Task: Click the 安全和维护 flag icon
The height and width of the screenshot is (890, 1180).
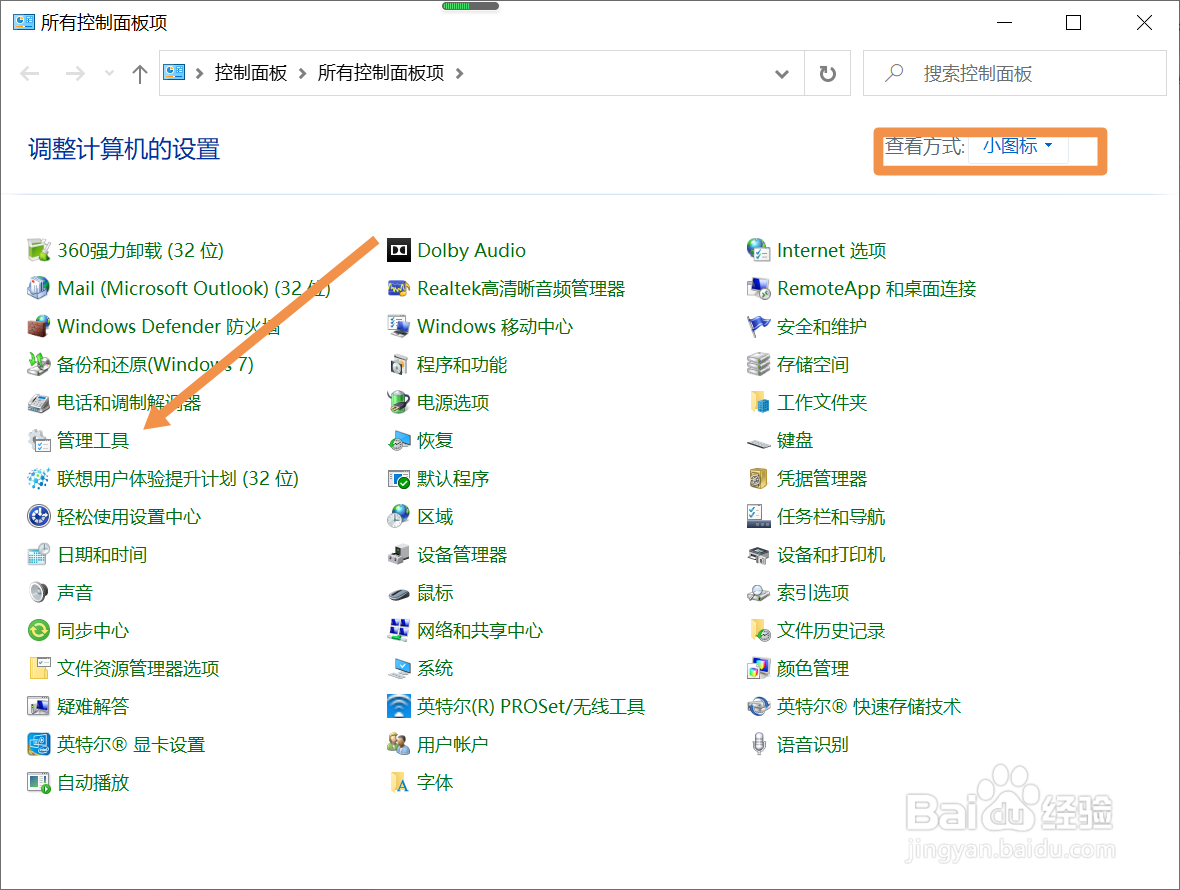Action: click(x=759, y=327)
